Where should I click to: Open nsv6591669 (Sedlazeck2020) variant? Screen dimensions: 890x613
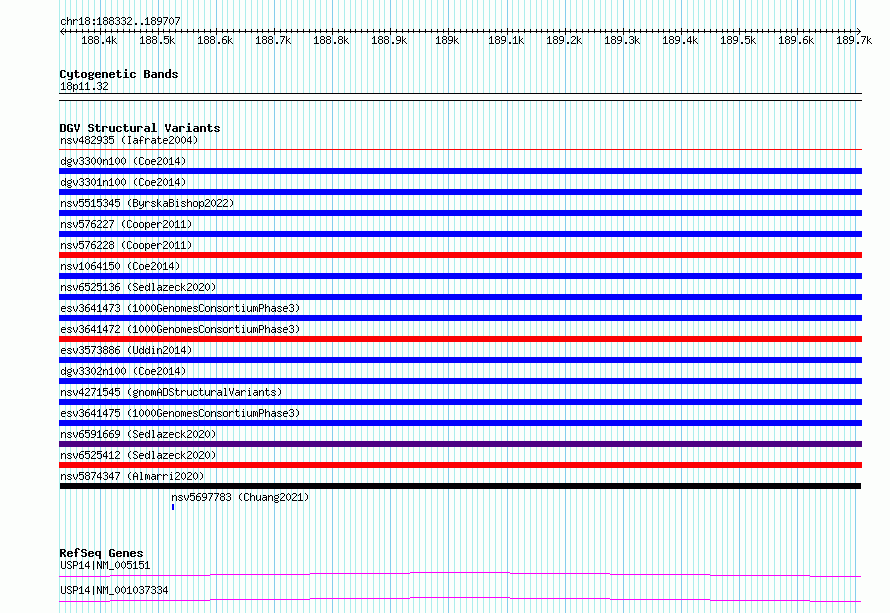(x=138, y=434)
